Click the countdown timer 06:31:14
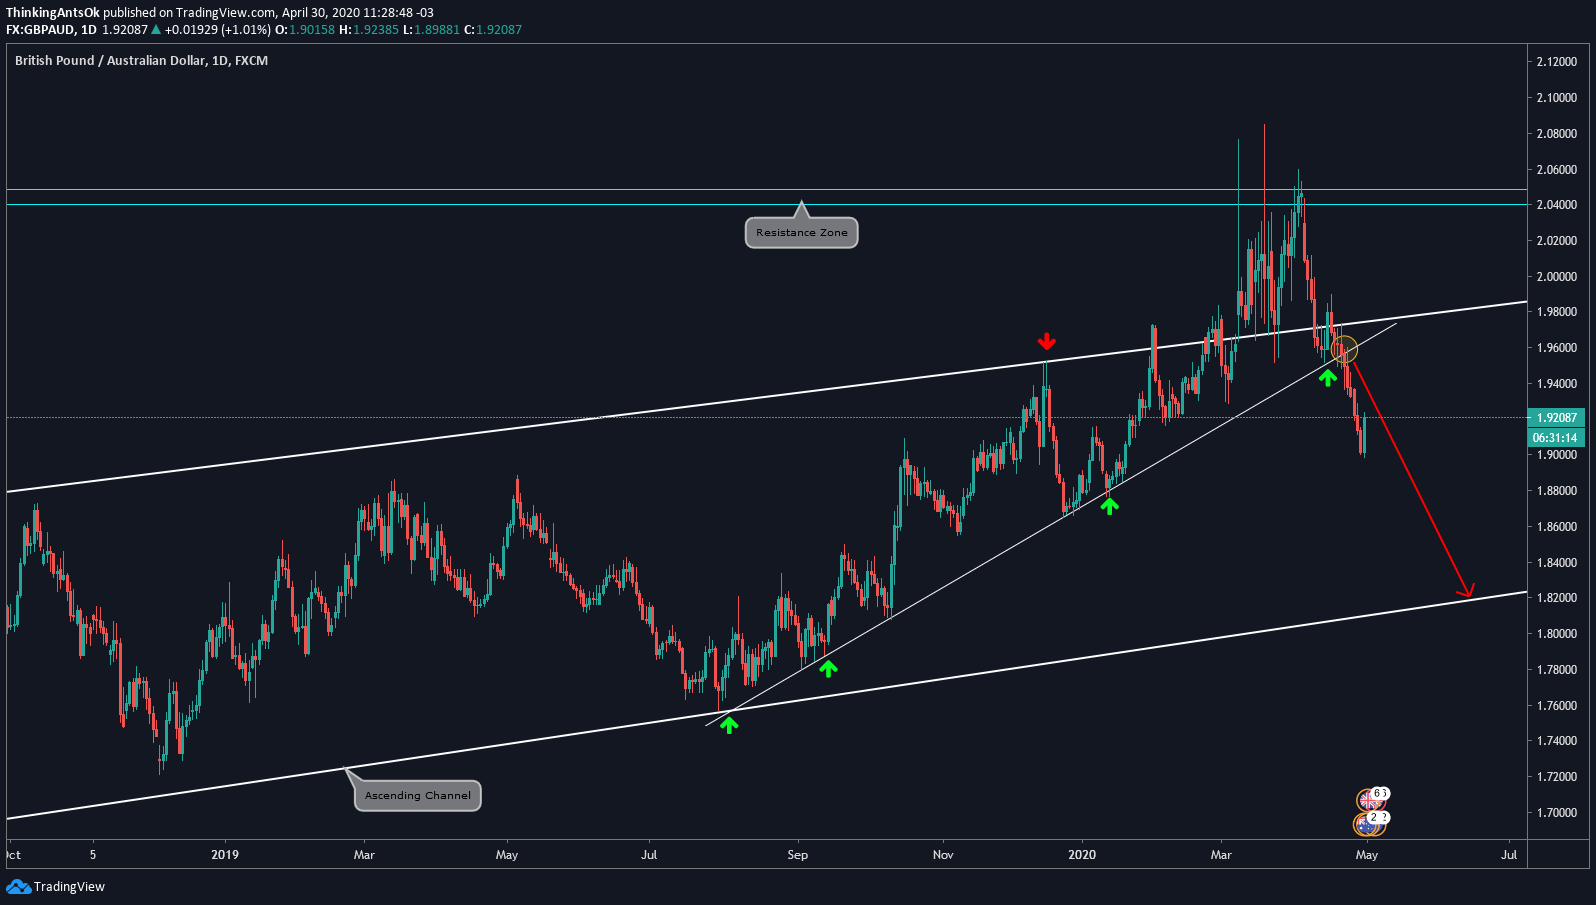 1555,438
